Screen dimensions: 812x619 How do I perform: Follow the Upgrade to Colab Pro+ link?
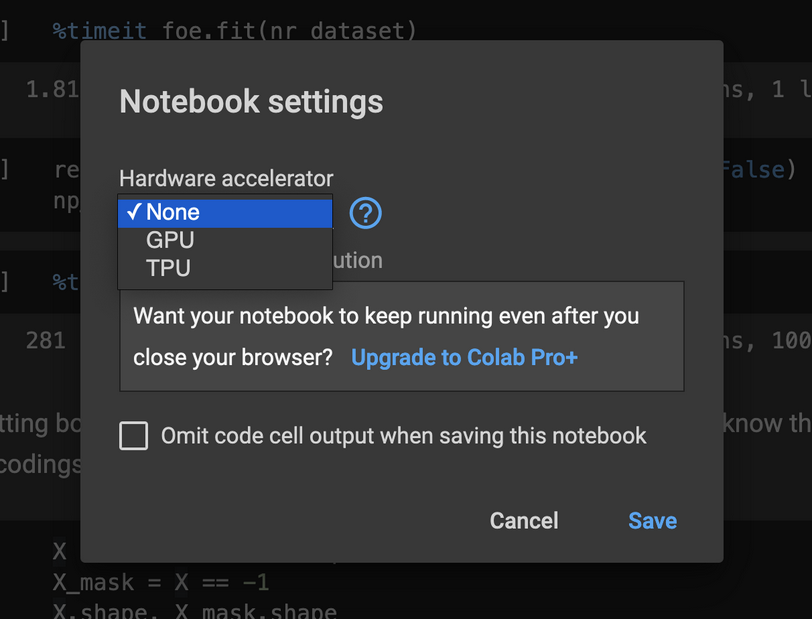[x=464, y=357]
